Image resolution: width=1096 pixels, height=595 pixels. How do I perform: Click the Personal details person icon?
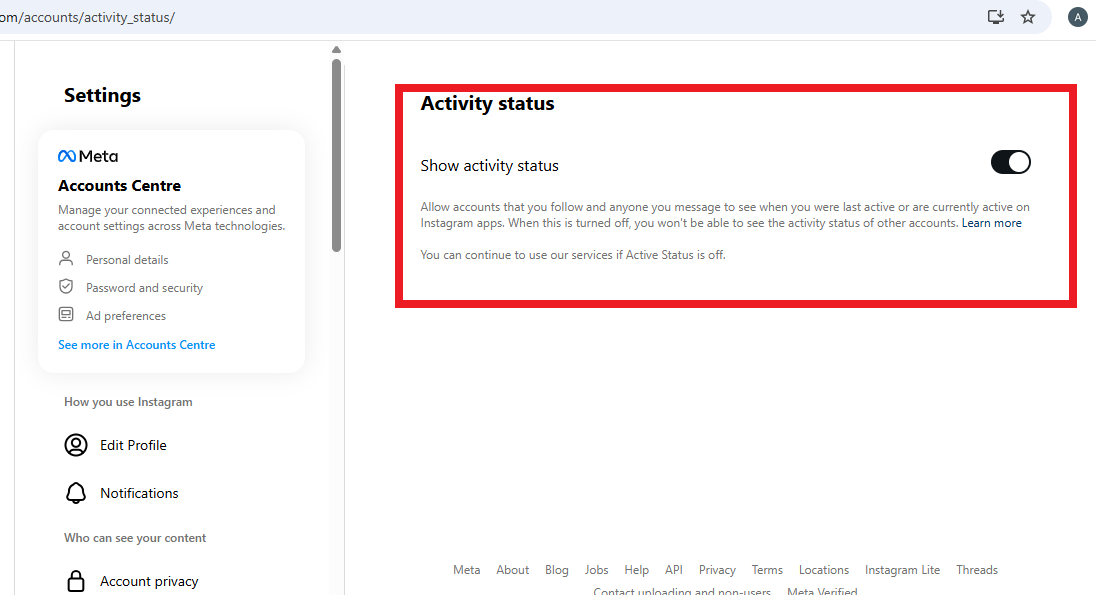click(66, 259)
